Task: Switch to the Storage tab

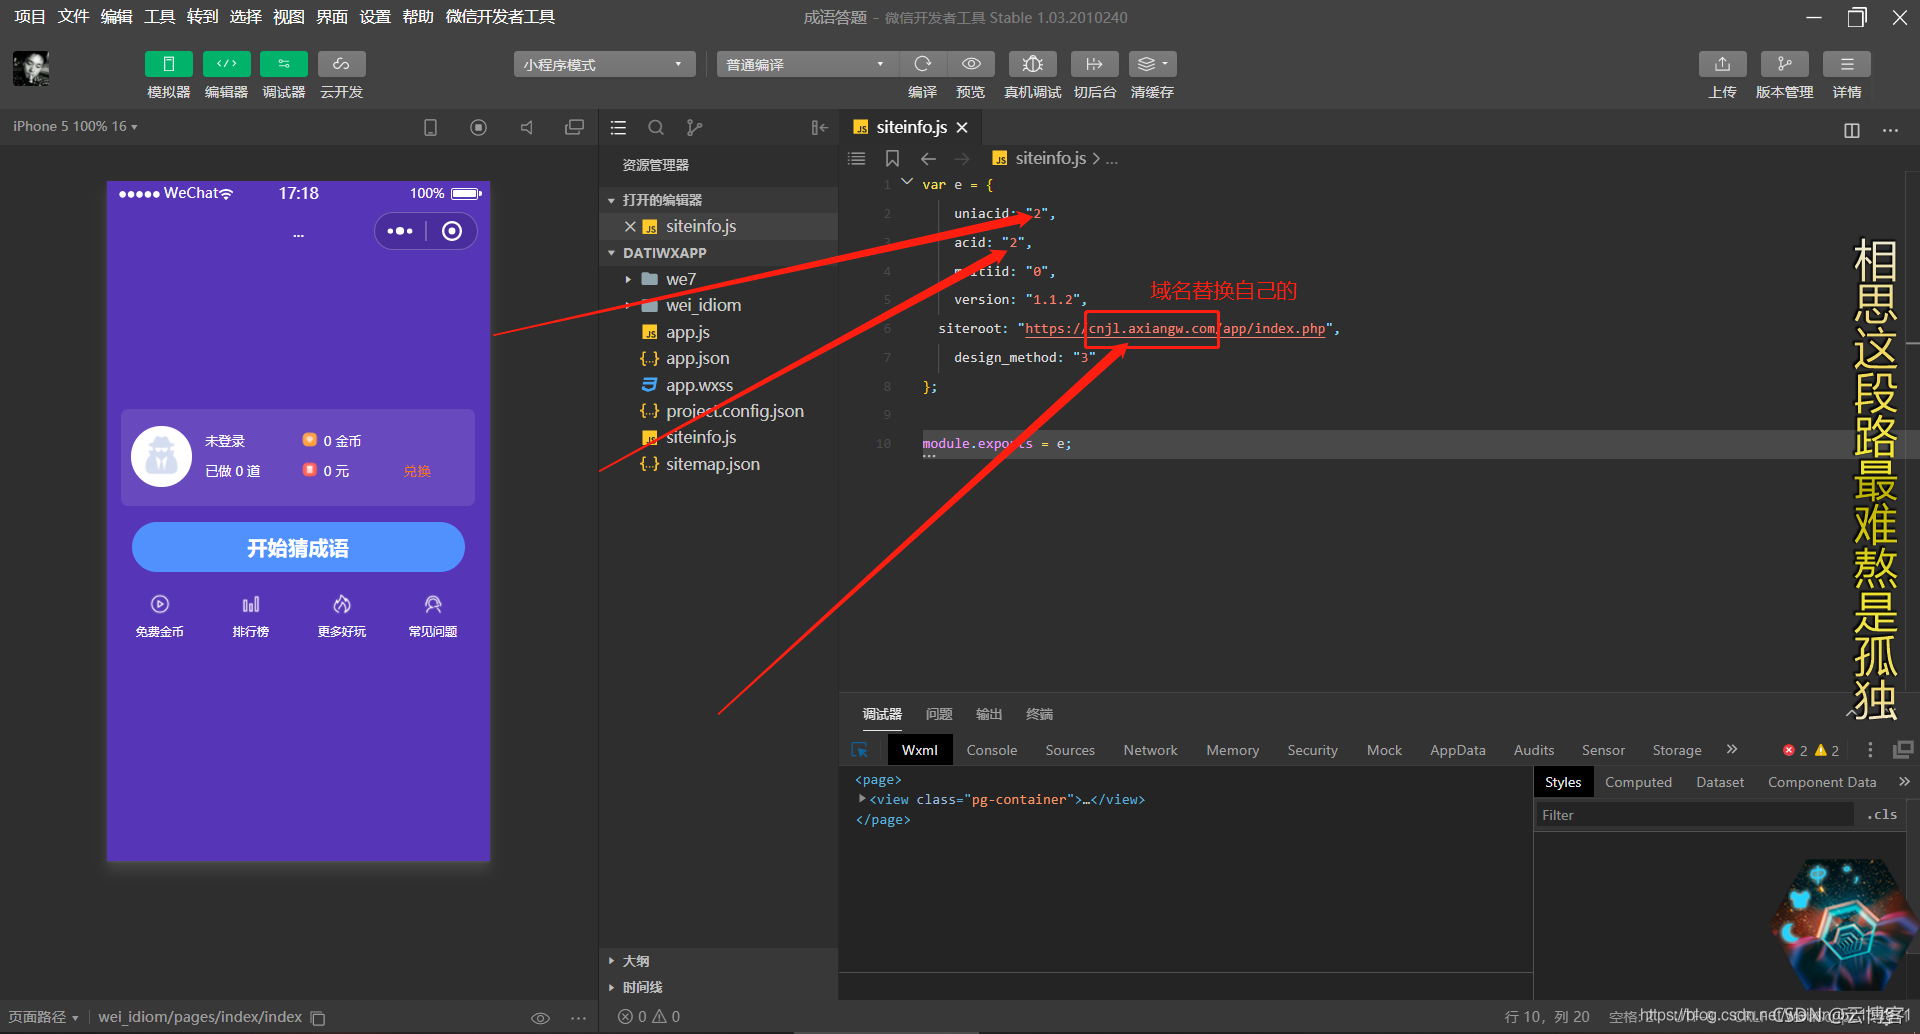Action: [1676, 750]
